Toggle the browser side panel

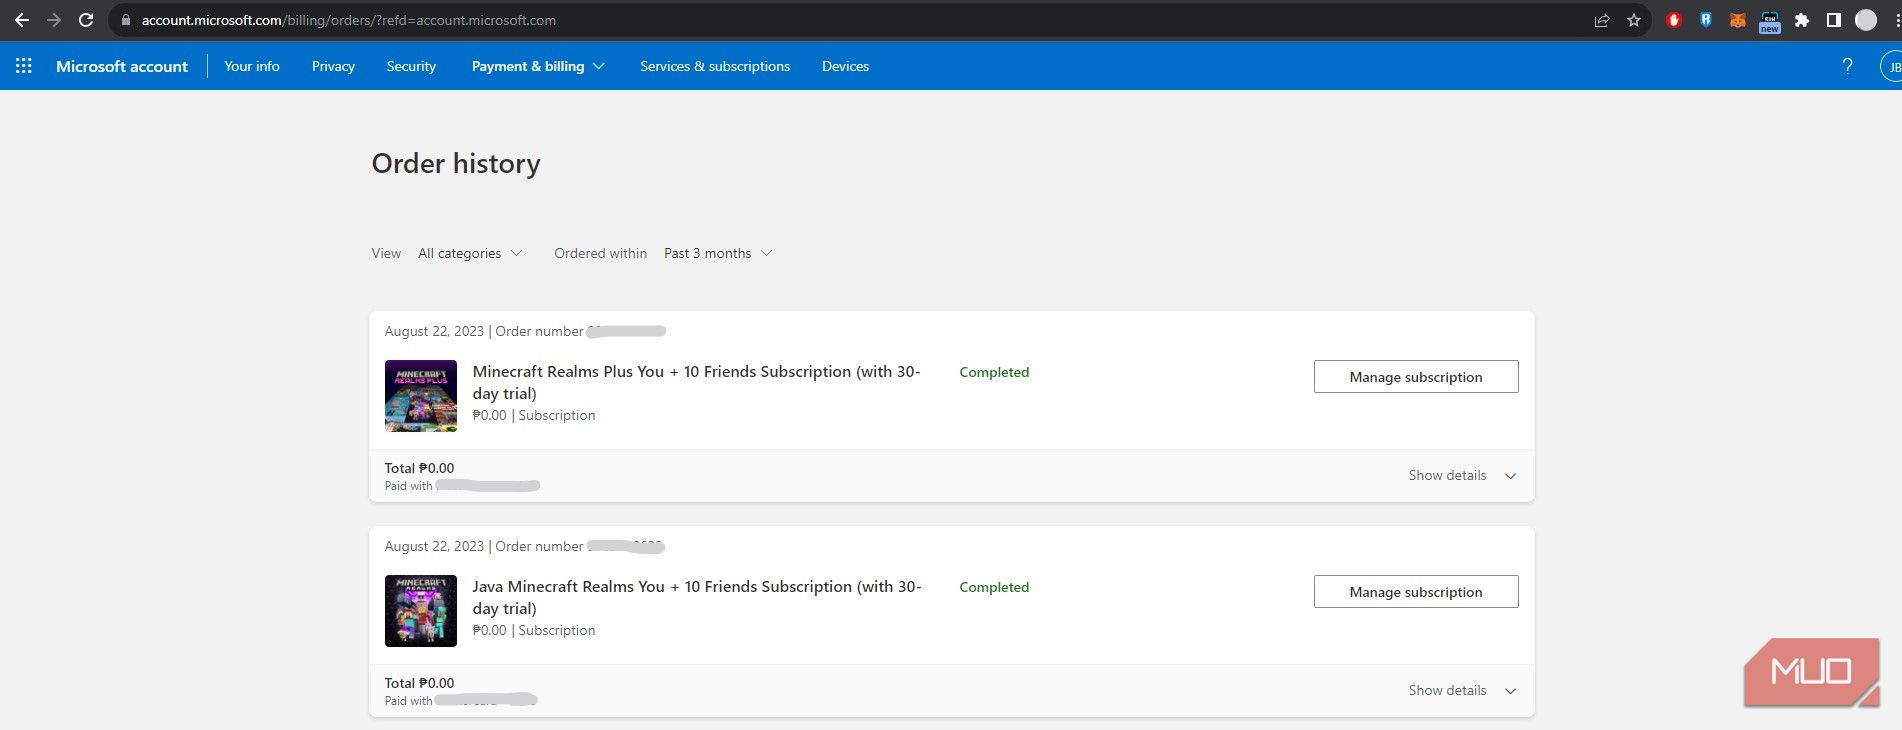click(x=1834, y=20)
